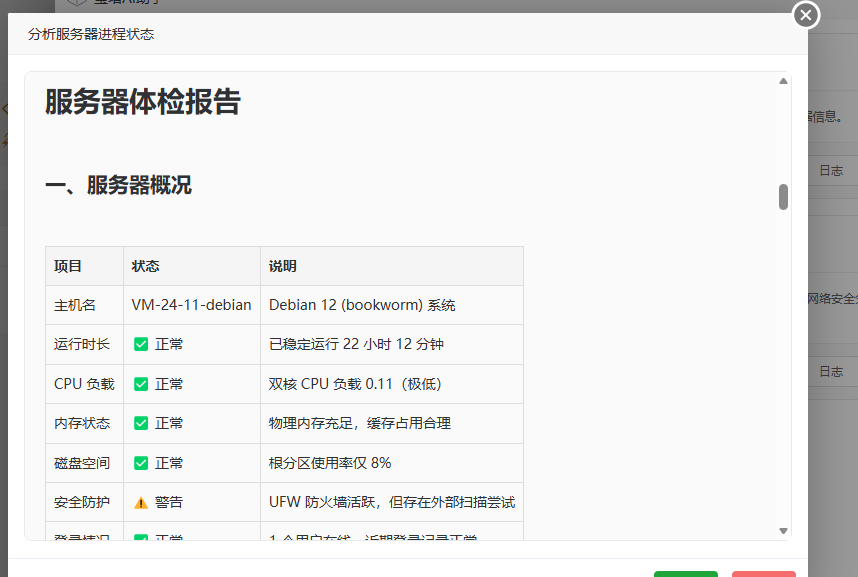The height and width of the screenshot is (577, 858).
Task: Click the warning icon in the 安全防护 row
Action: click(x=140, y=502)
